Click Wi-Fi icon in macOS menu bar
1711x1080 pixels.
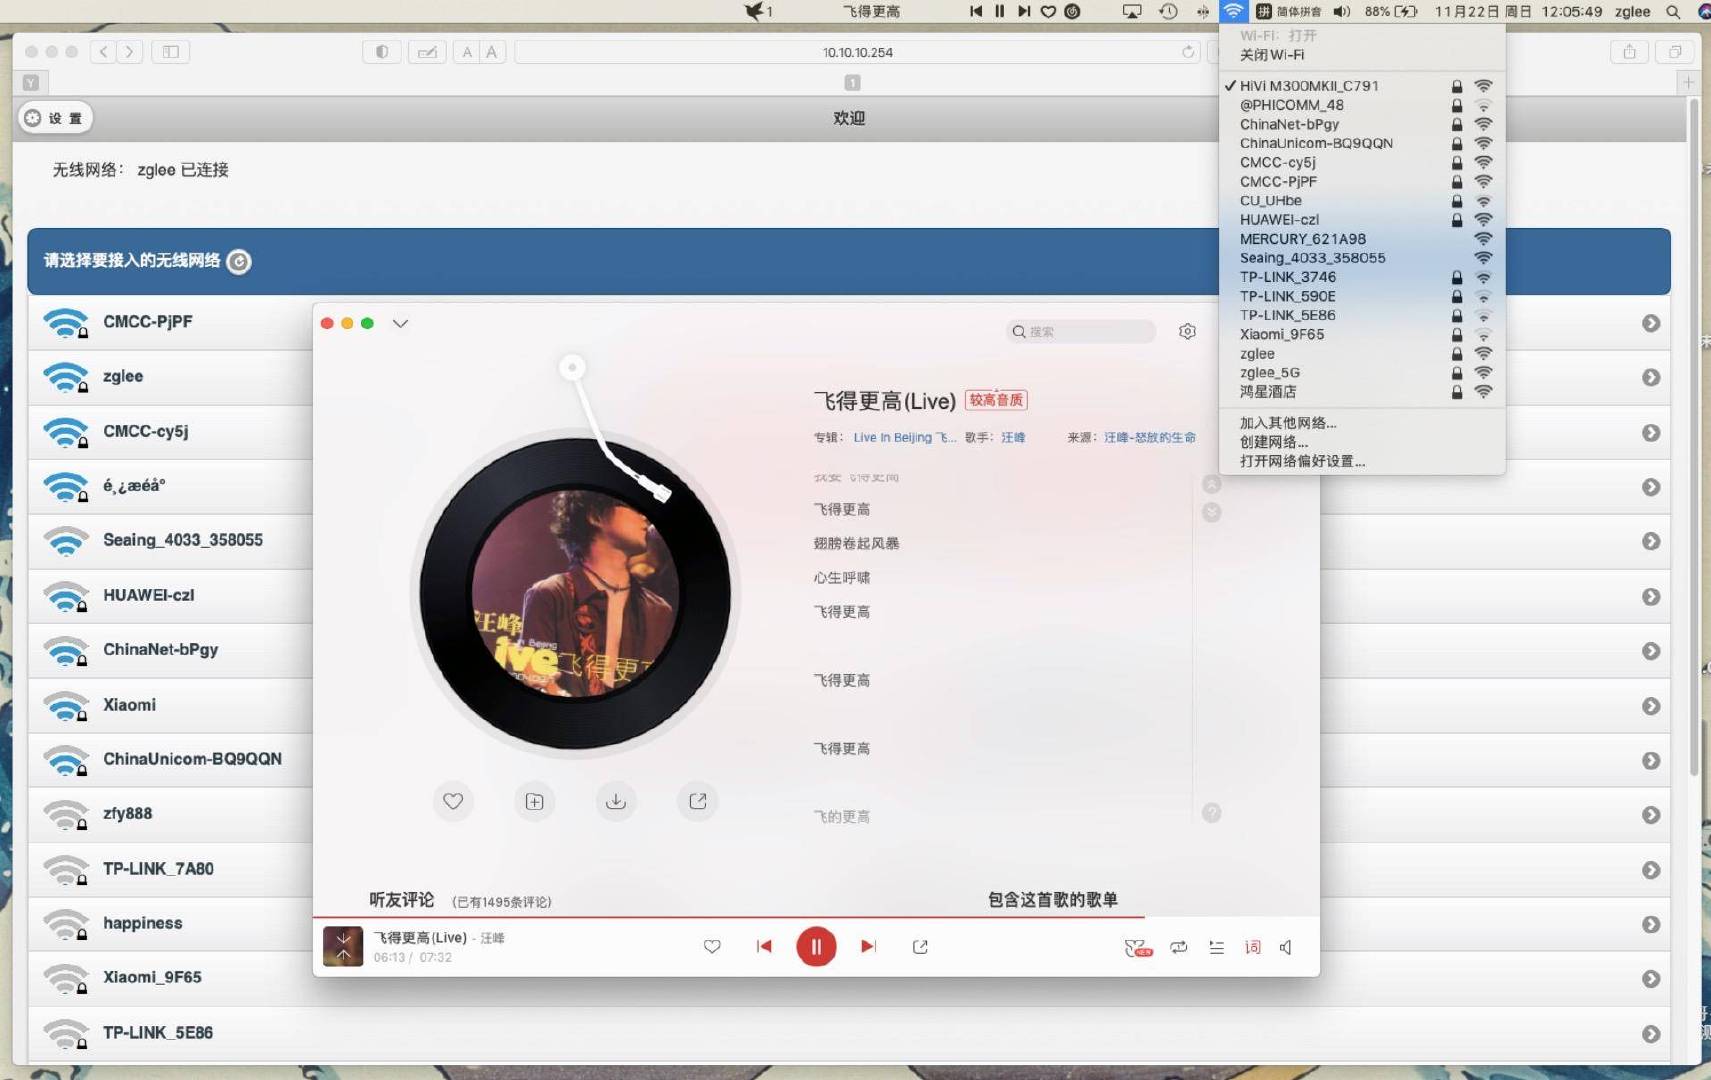(1233, 11)
